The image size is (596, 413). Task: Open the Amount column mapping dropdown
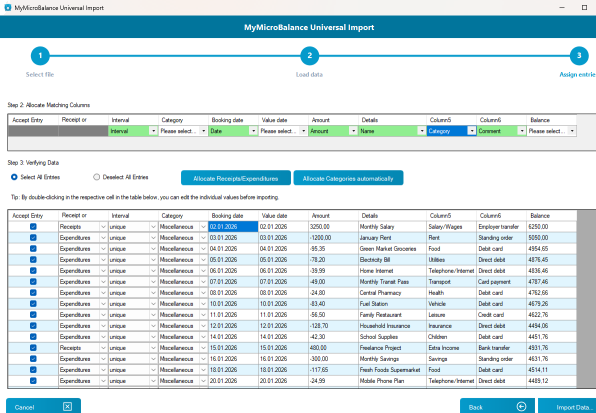pyautogui.click(x=353, y=131)
